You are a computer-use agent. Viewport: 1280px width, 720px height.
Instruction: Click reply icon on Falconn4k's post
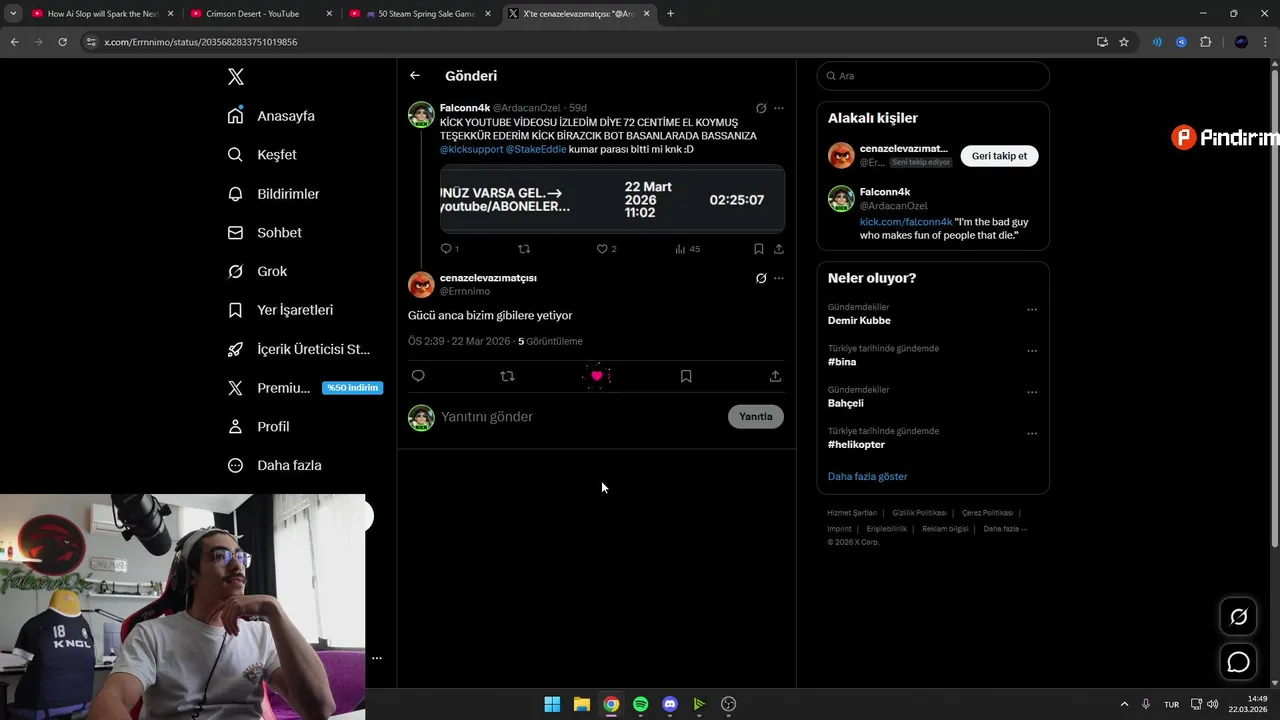pos(446,249)
